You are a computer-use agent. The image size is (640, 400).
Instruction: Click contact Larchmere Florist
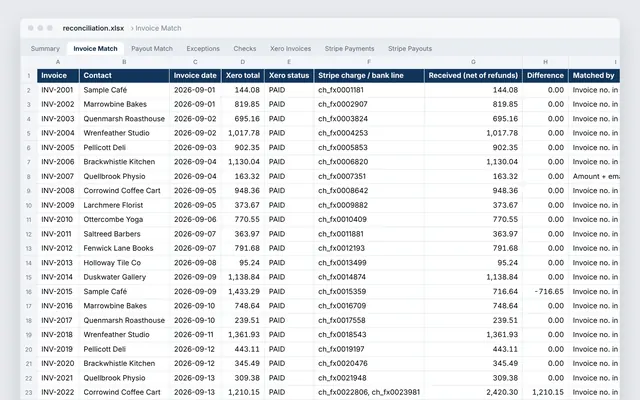pos(124,205)
